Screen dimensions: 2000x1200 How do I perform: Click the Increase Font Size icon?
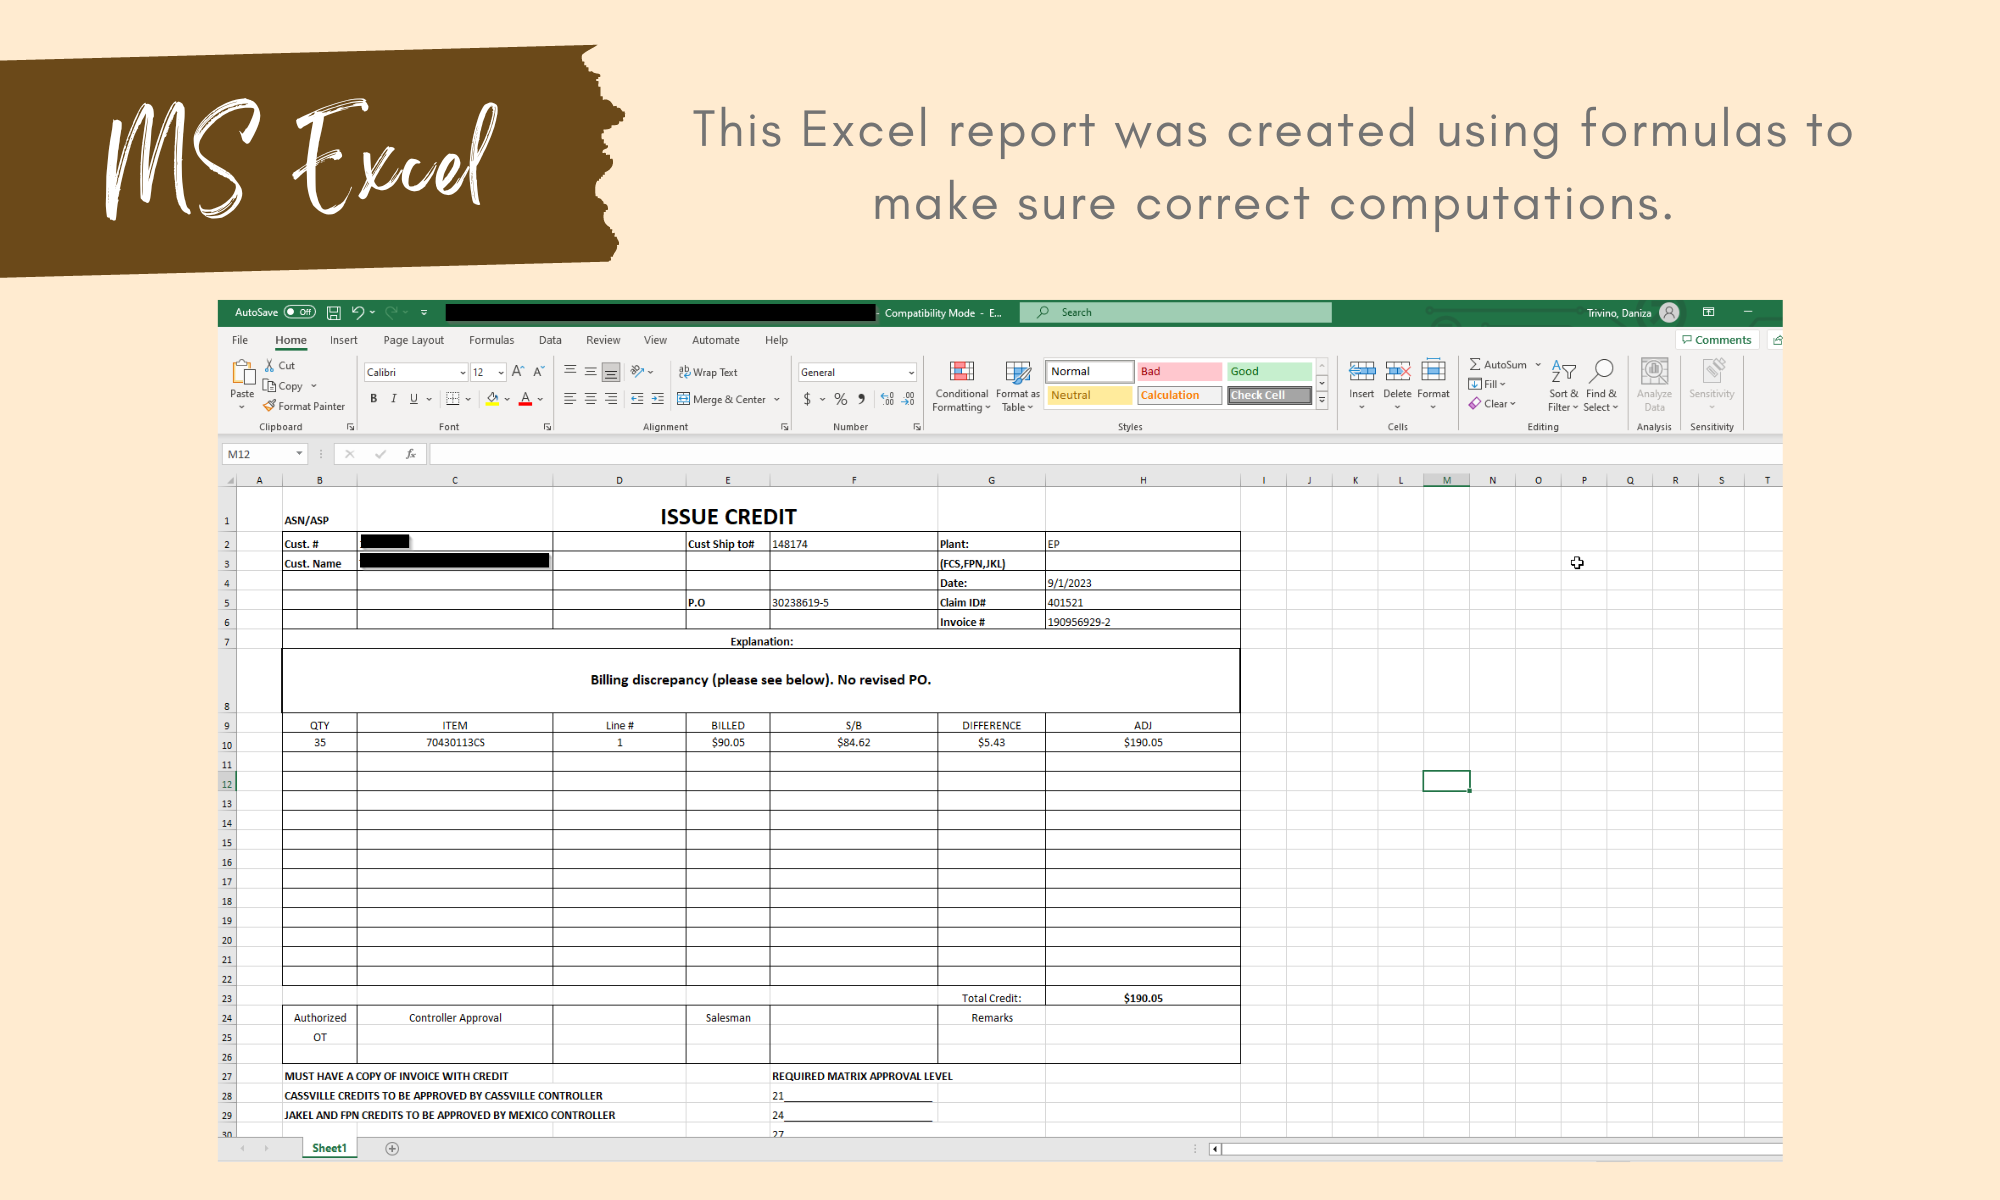[518, 372]
